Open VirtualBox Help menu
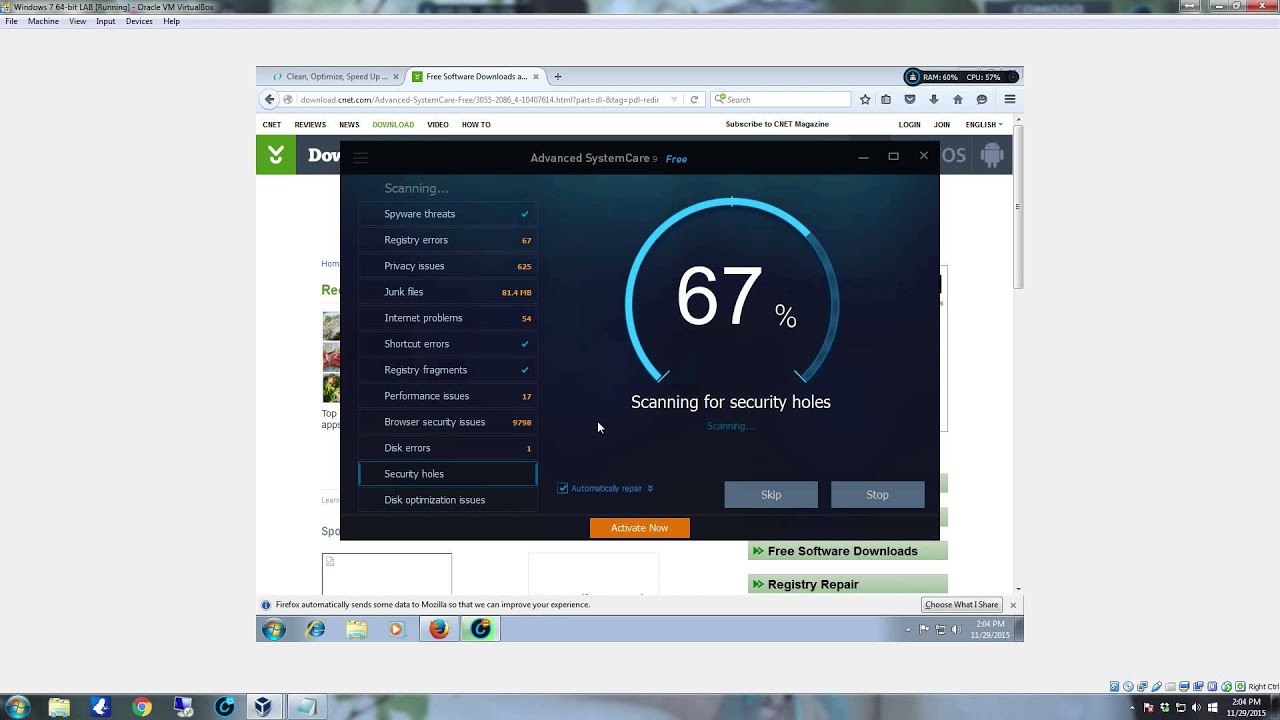The height and width of the screenshot is (720, 1280). (171, 21)
